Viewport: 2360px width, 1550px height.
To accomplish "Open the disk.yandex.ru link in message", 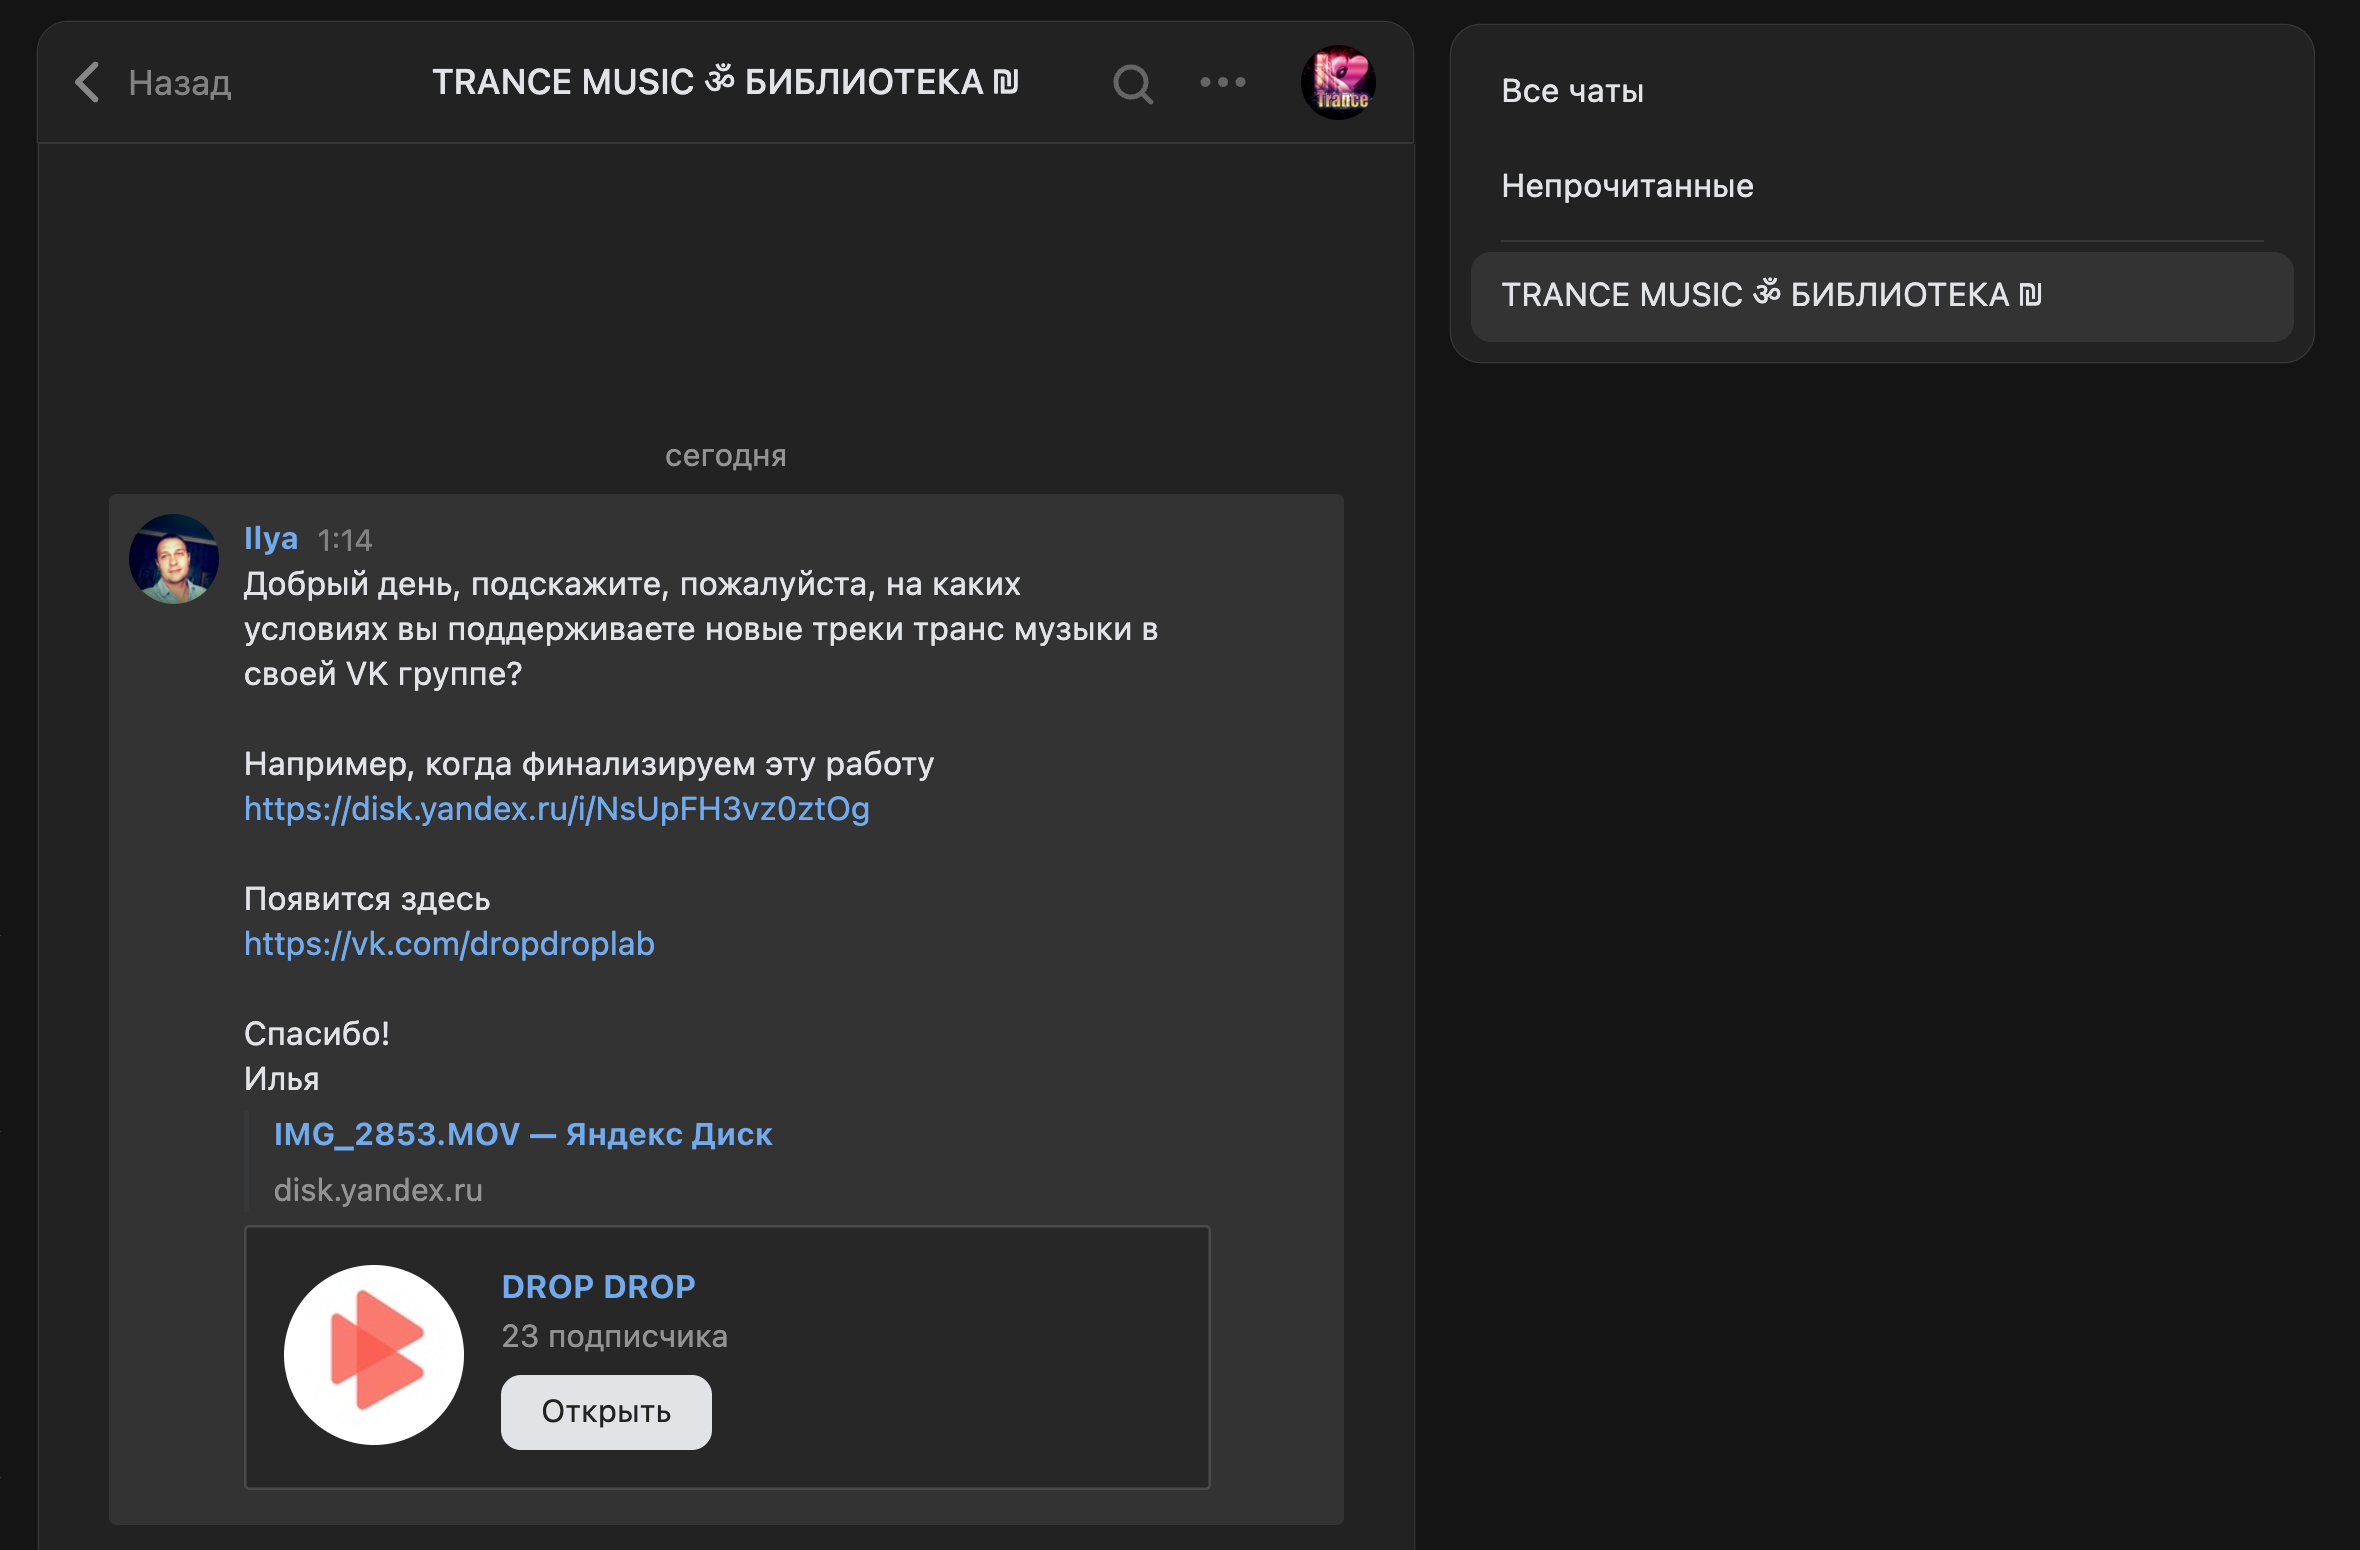I will [556, 809].
